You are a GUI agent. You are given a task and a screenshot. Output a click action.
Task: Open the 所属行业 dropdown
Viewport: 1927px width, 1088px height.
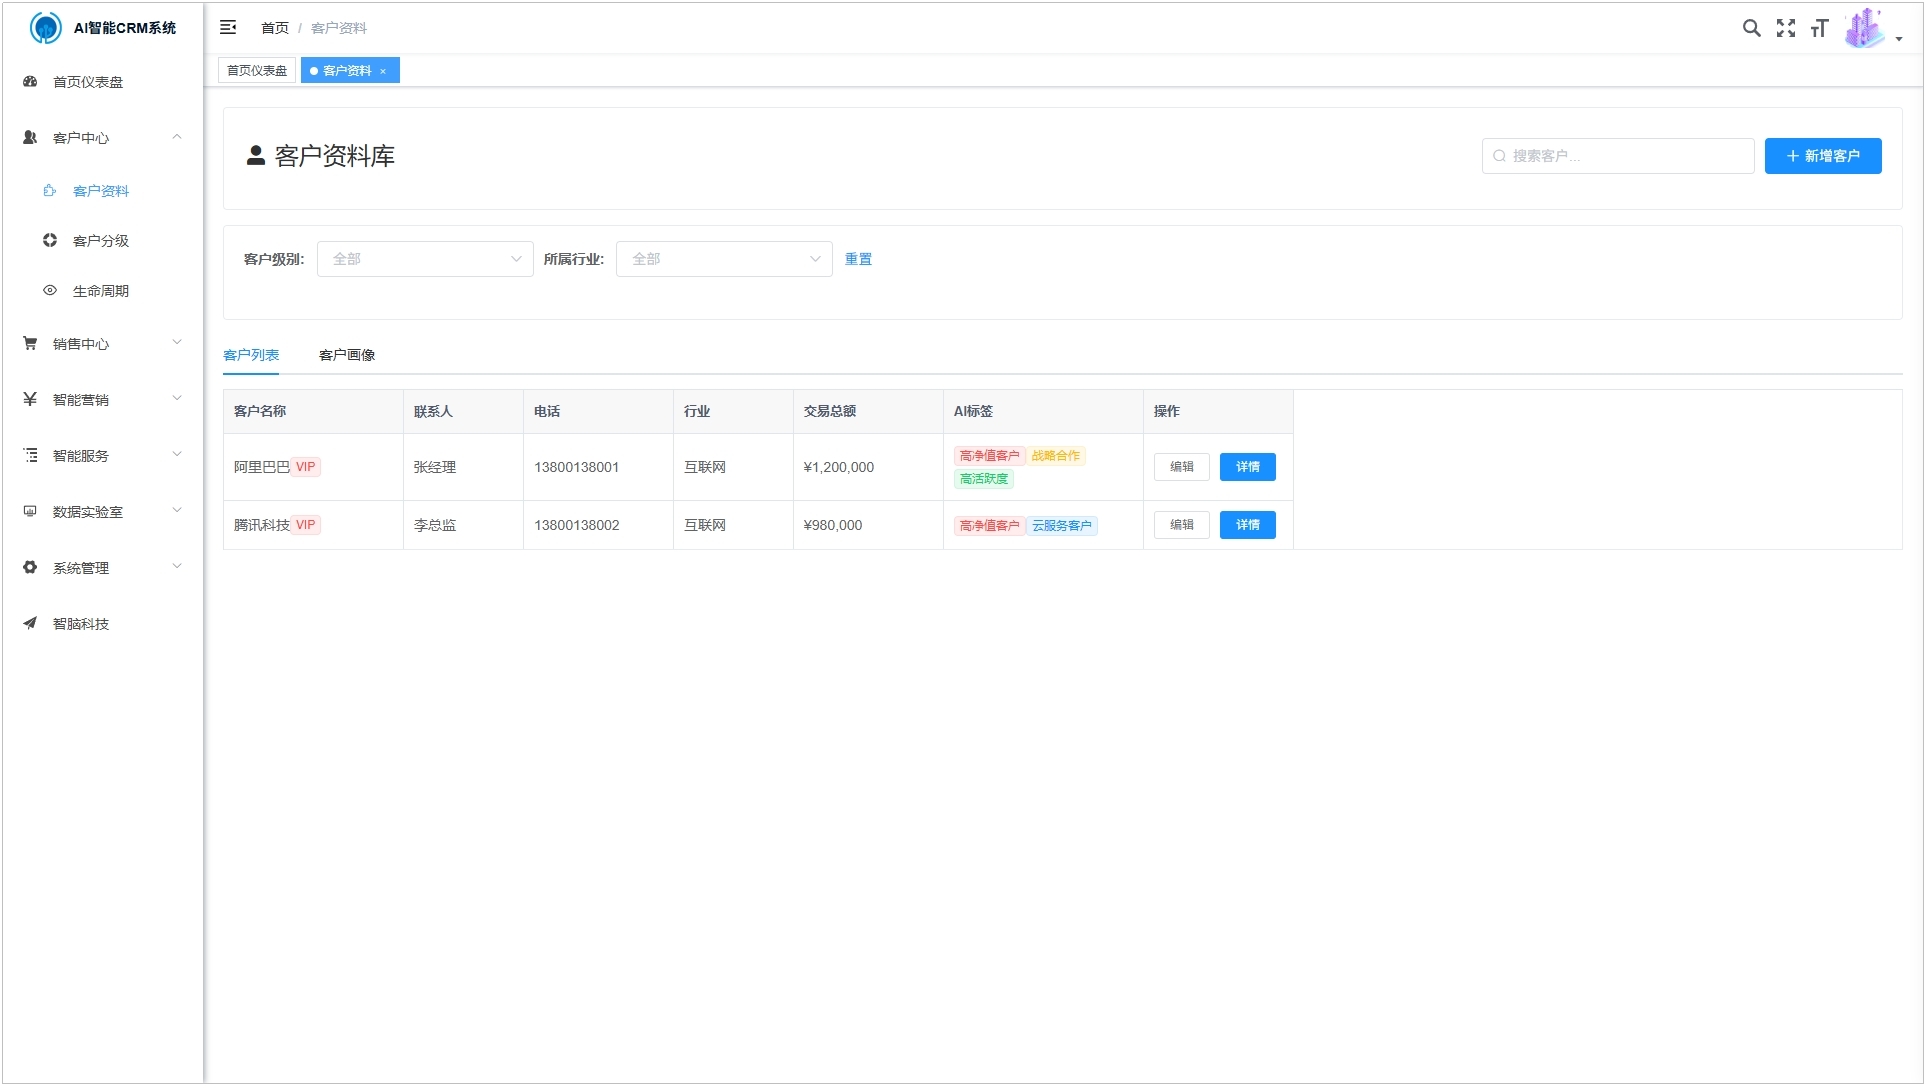tap(724, 259)
